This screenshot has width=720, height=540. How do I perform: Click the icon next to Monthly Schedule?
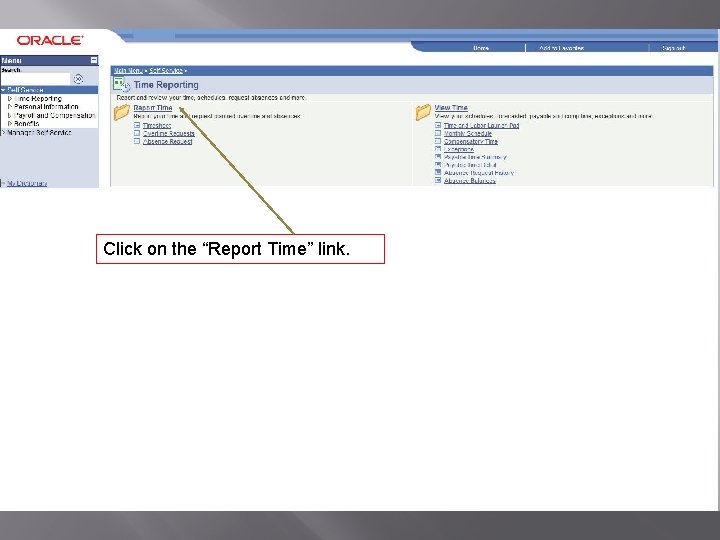coord(438,133)
